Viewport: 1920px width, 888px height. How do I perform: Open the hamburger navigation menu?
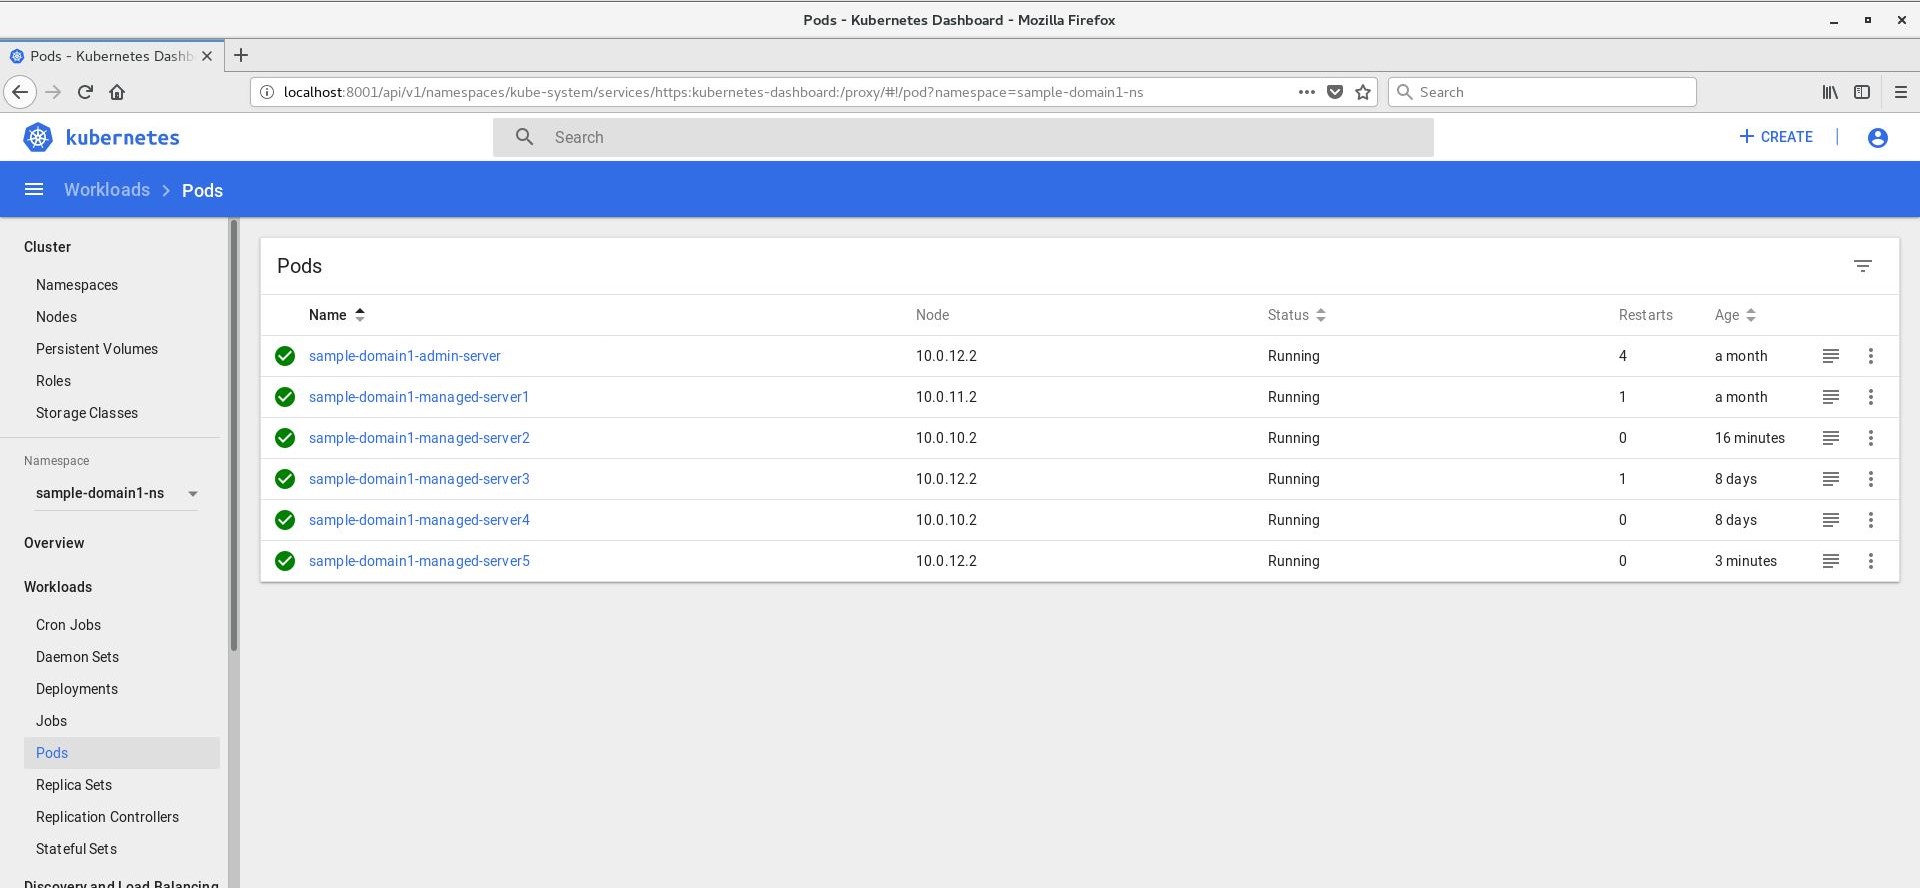[34, 189]
